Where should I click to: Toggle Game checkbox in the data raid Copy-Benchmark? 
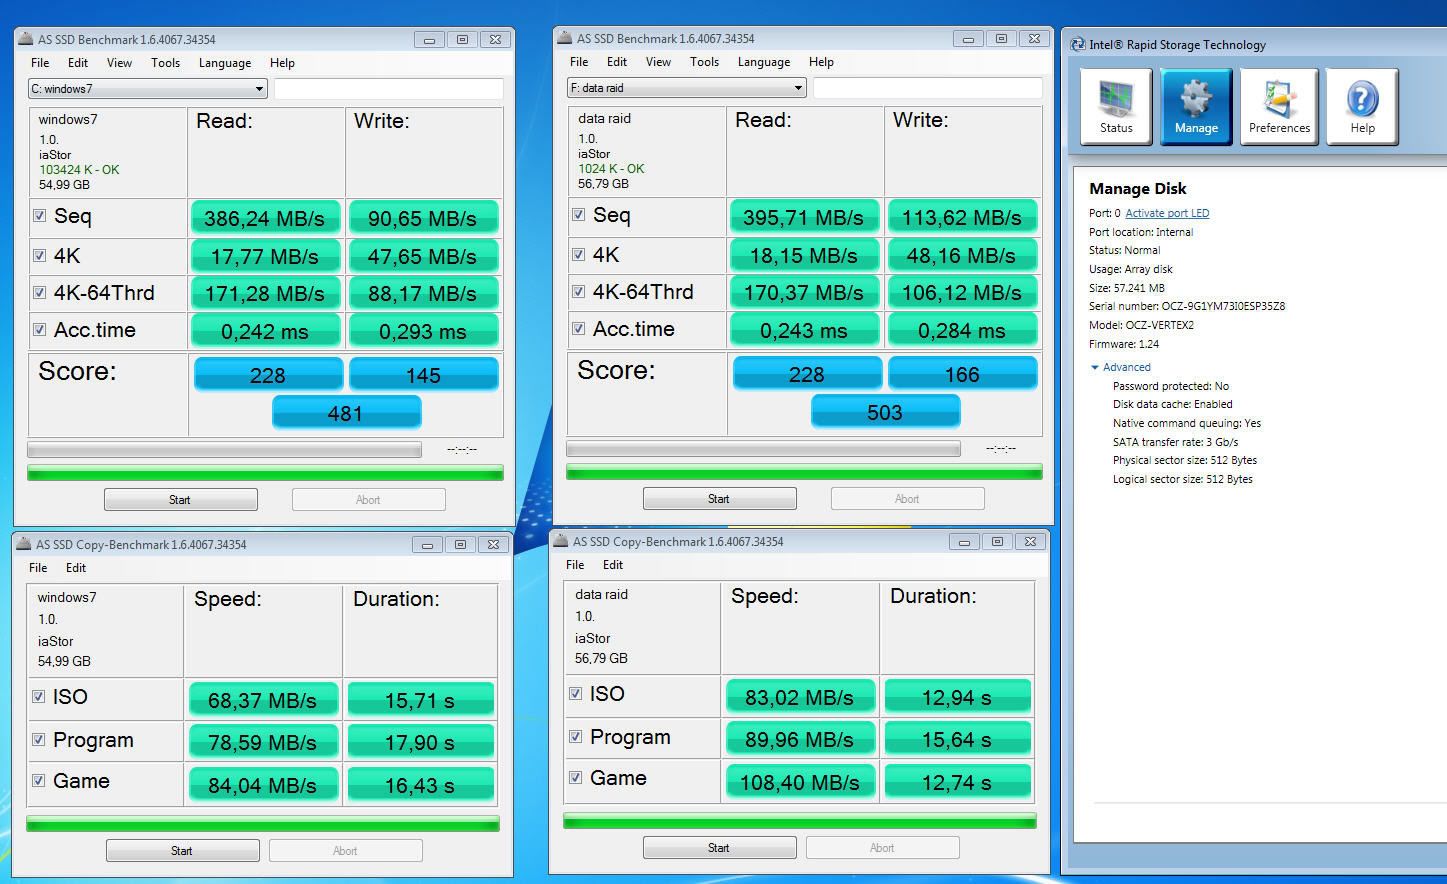pos(575,777)
